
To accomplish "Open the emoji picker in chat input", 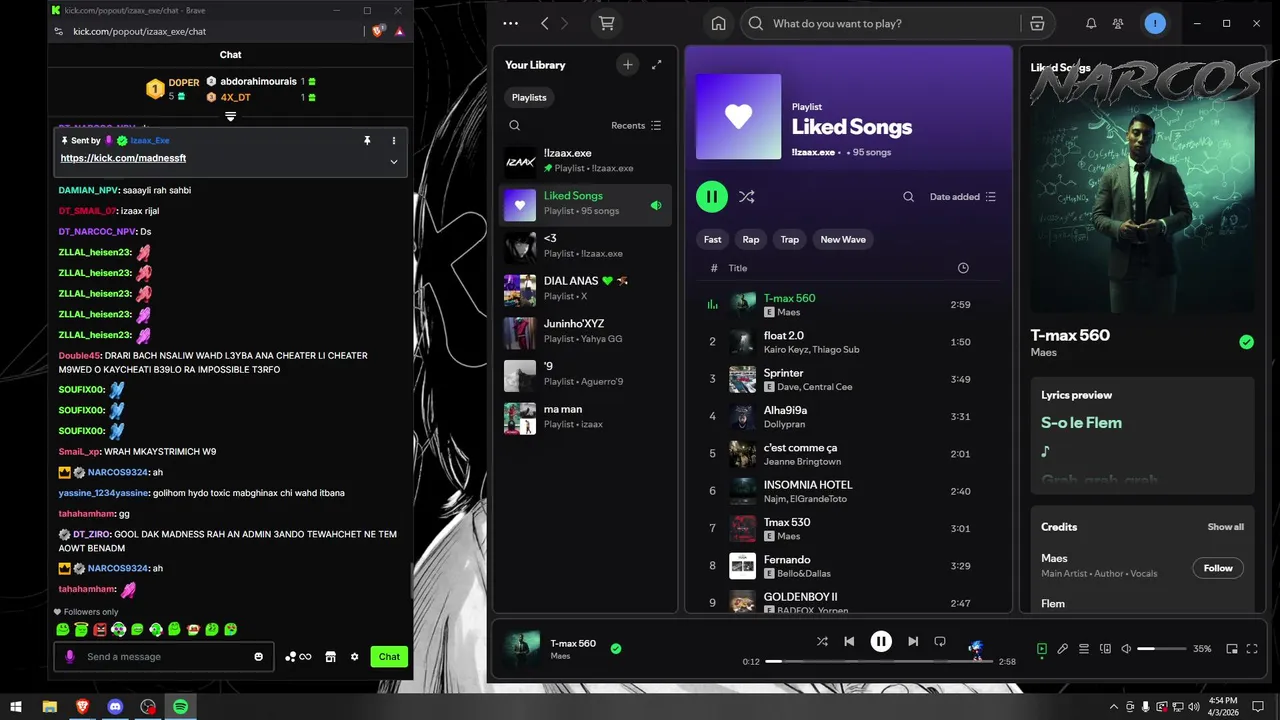I will tap(259, 657).
